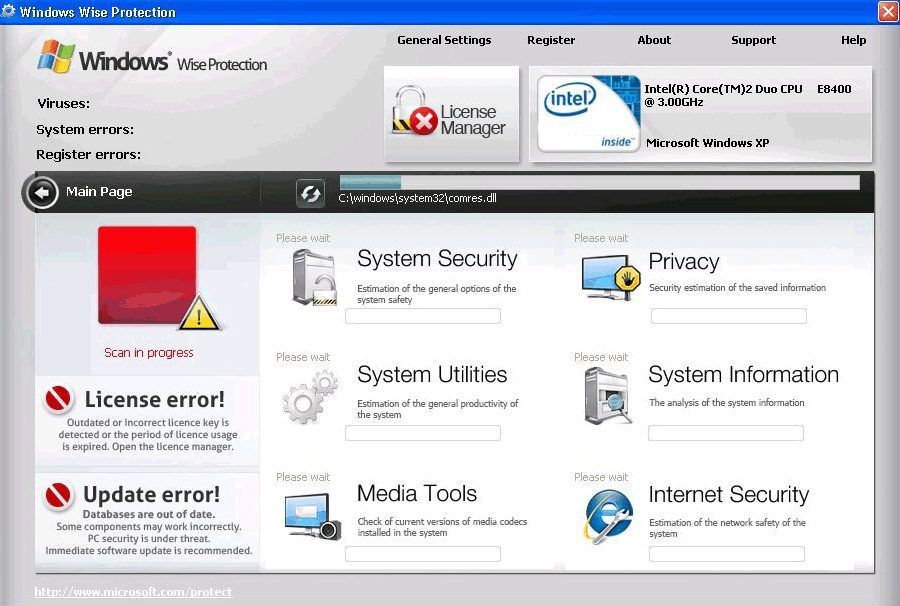Open the Help menu
Image resolution: width=900 pixels, height=606 pixels.
coord(853,40)
